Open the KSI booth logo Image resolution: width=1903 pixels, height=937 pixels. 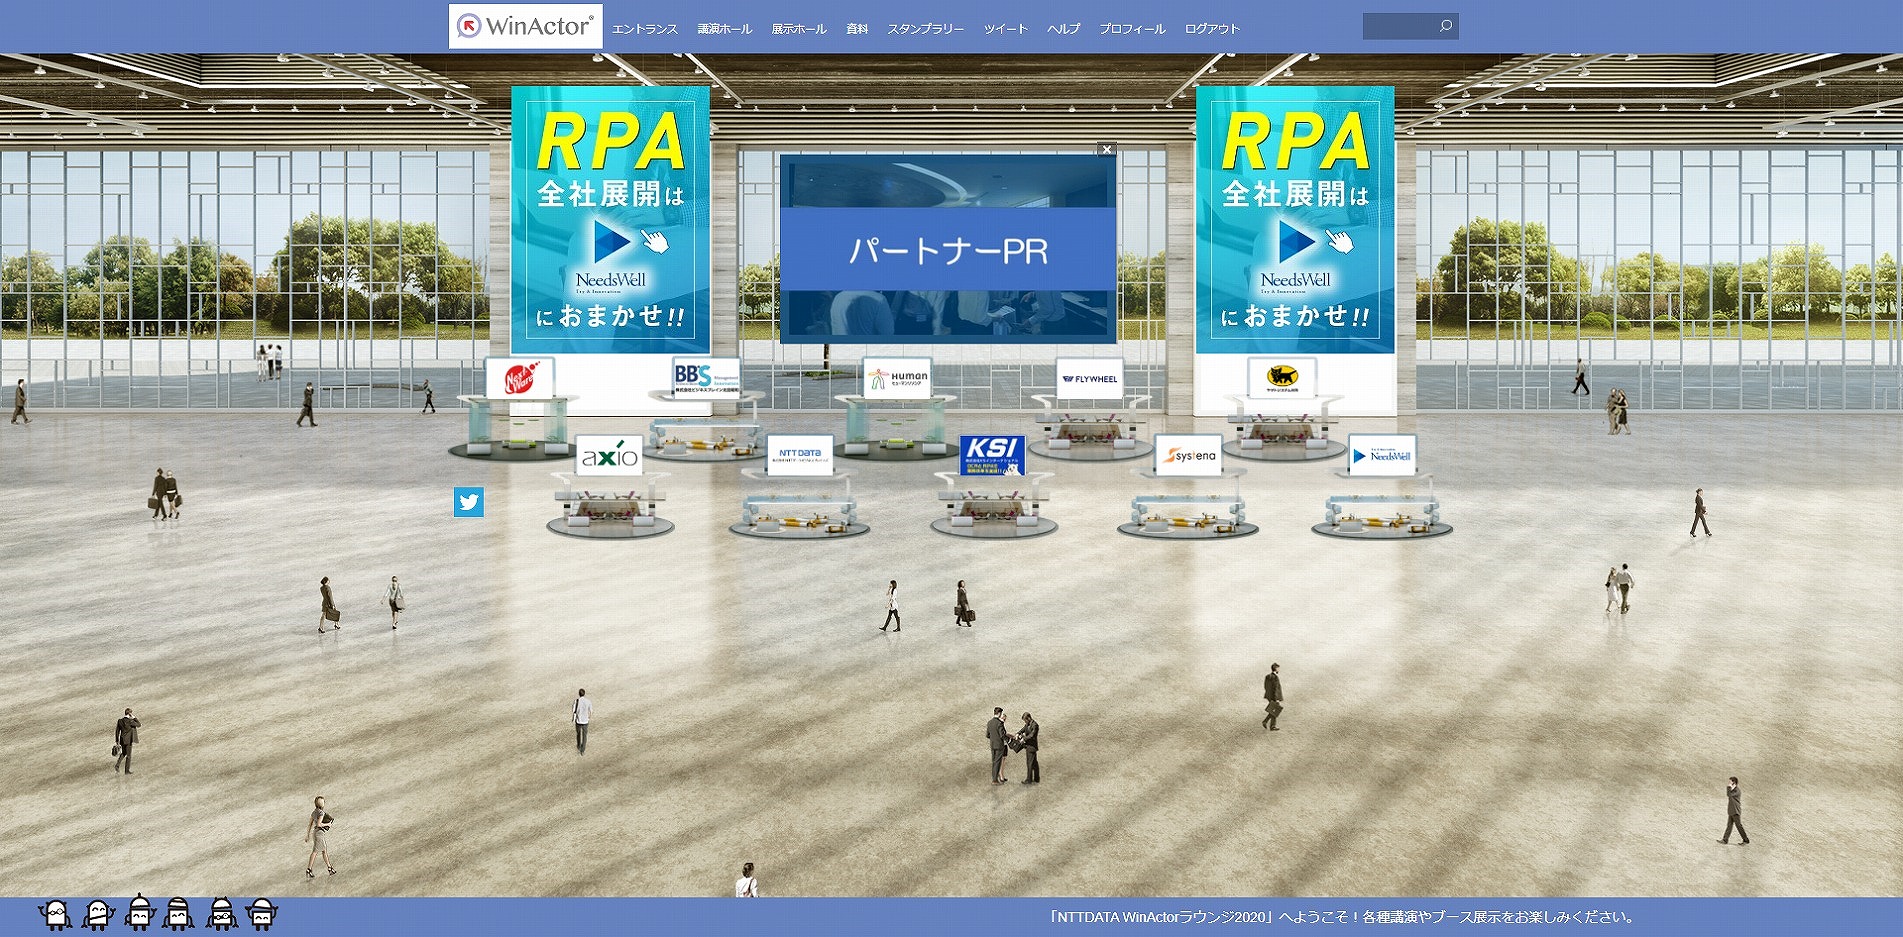pos(992,455)
